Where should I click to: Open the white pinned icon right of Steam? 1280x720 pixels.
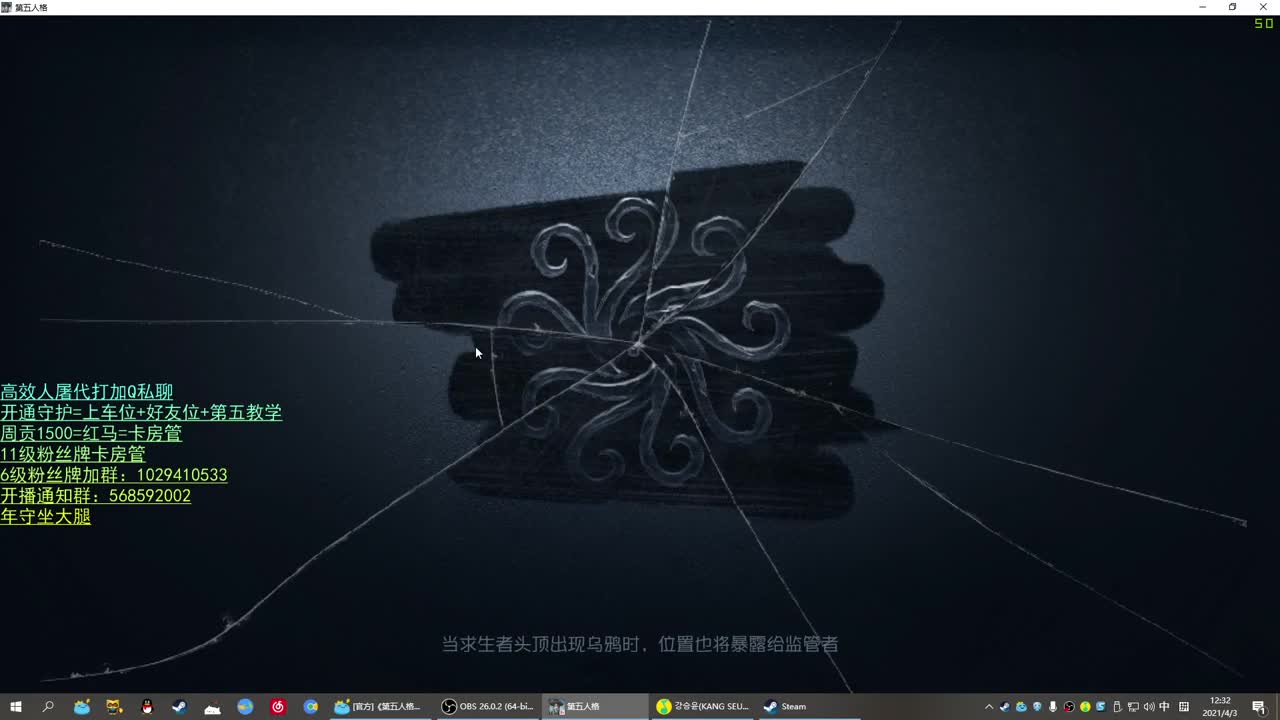[212, 707]
